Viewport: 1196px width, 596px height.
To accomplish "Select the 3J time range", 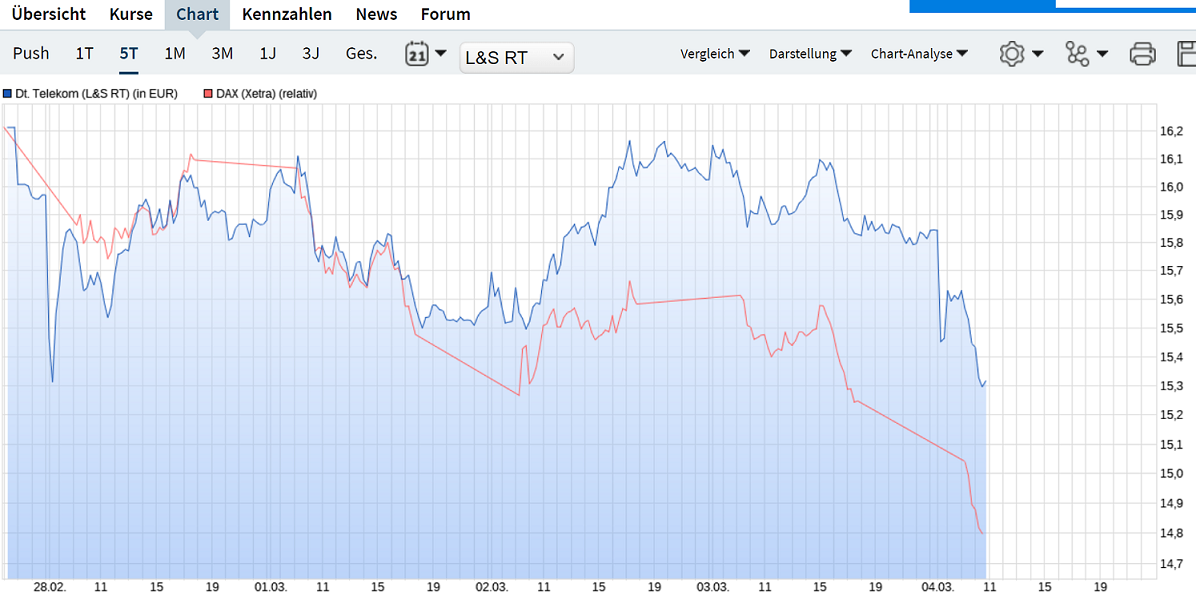I will (x=310, y=53).
